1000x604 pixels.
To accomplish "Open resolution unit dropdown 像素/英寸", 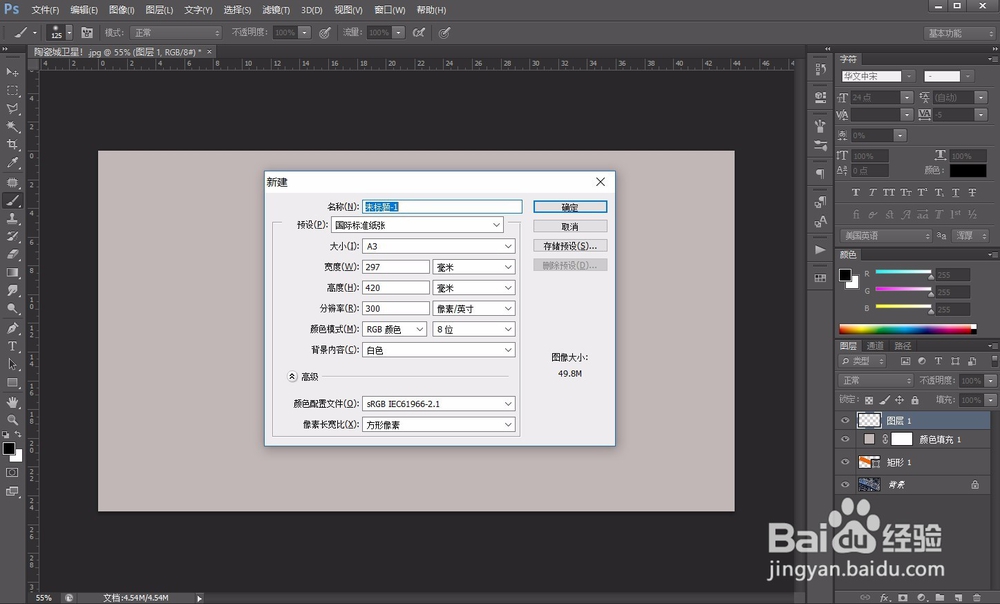I will tap(474, 309).
